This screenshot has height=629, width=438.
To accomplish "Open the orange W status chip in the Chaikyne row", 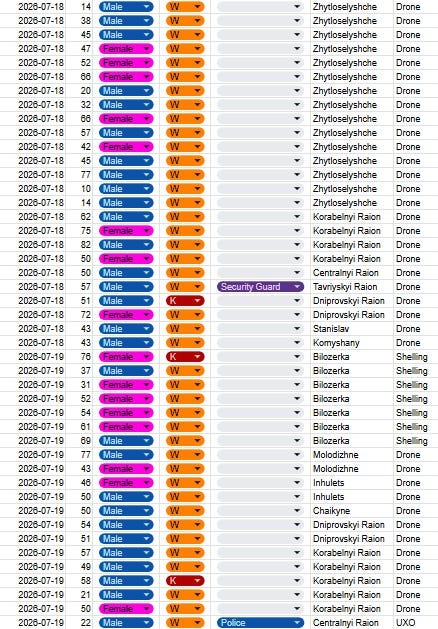I will pos(185,511).
